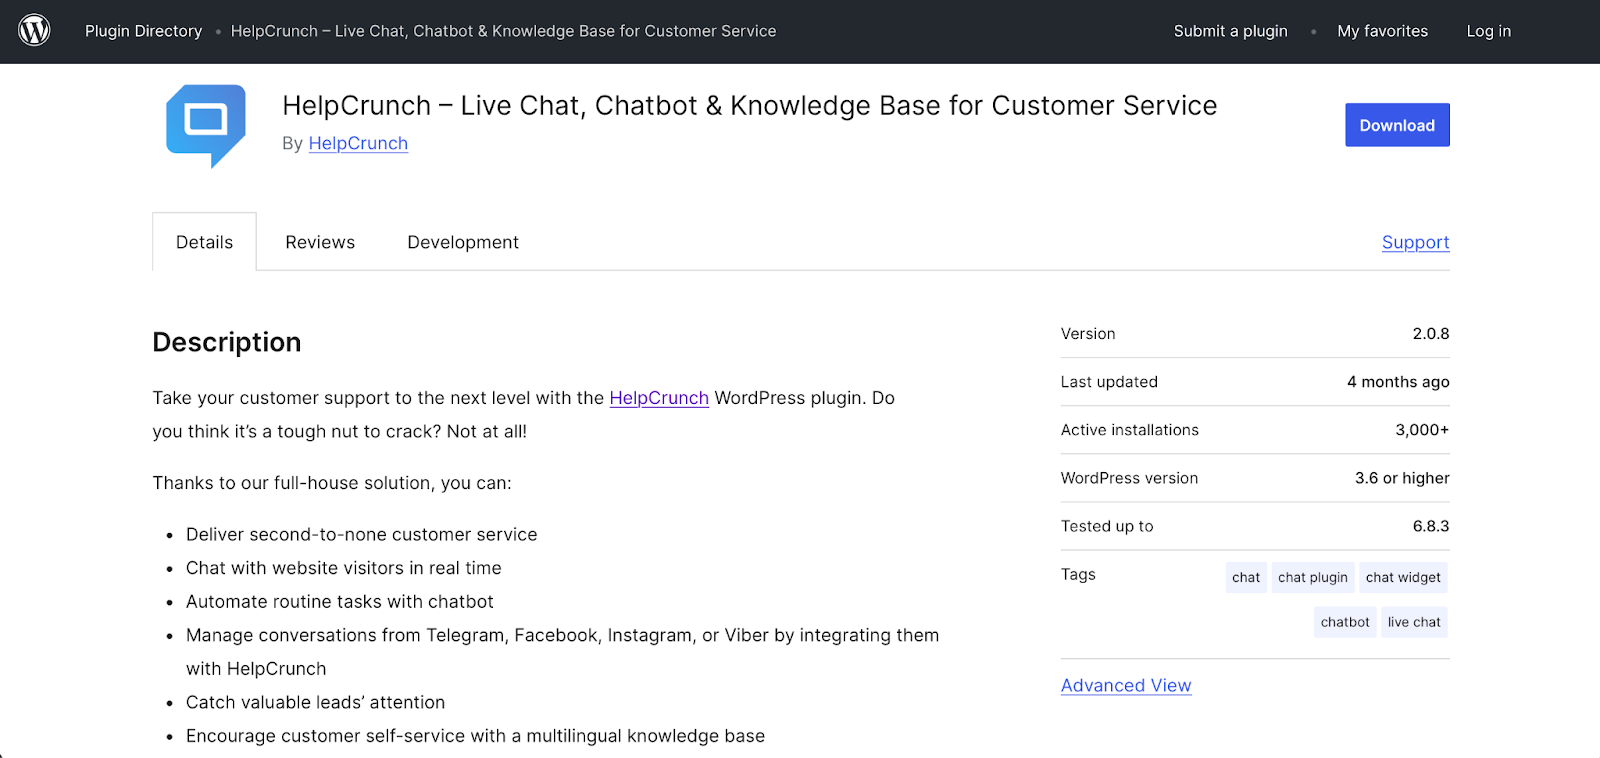Image resolution: width=1600 pixels, height=758 pixels.
Task: Download the HelpCrunch plugin
Action: (1397, 125)
